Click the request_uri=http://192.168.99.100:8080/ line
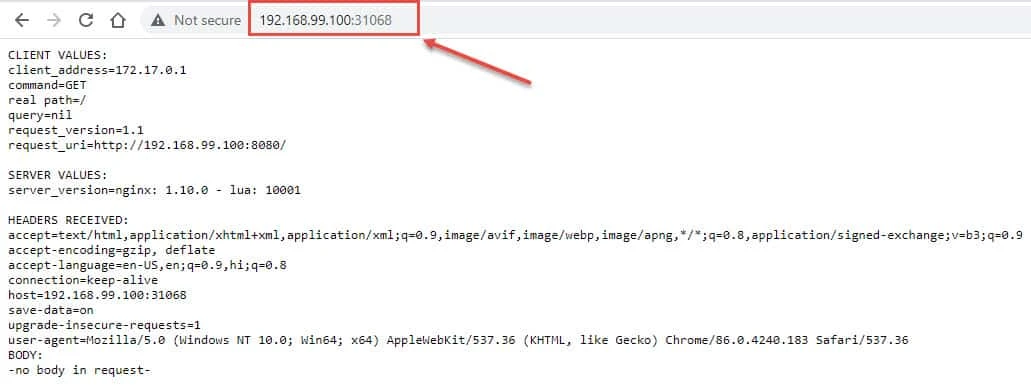 point(147,145)
